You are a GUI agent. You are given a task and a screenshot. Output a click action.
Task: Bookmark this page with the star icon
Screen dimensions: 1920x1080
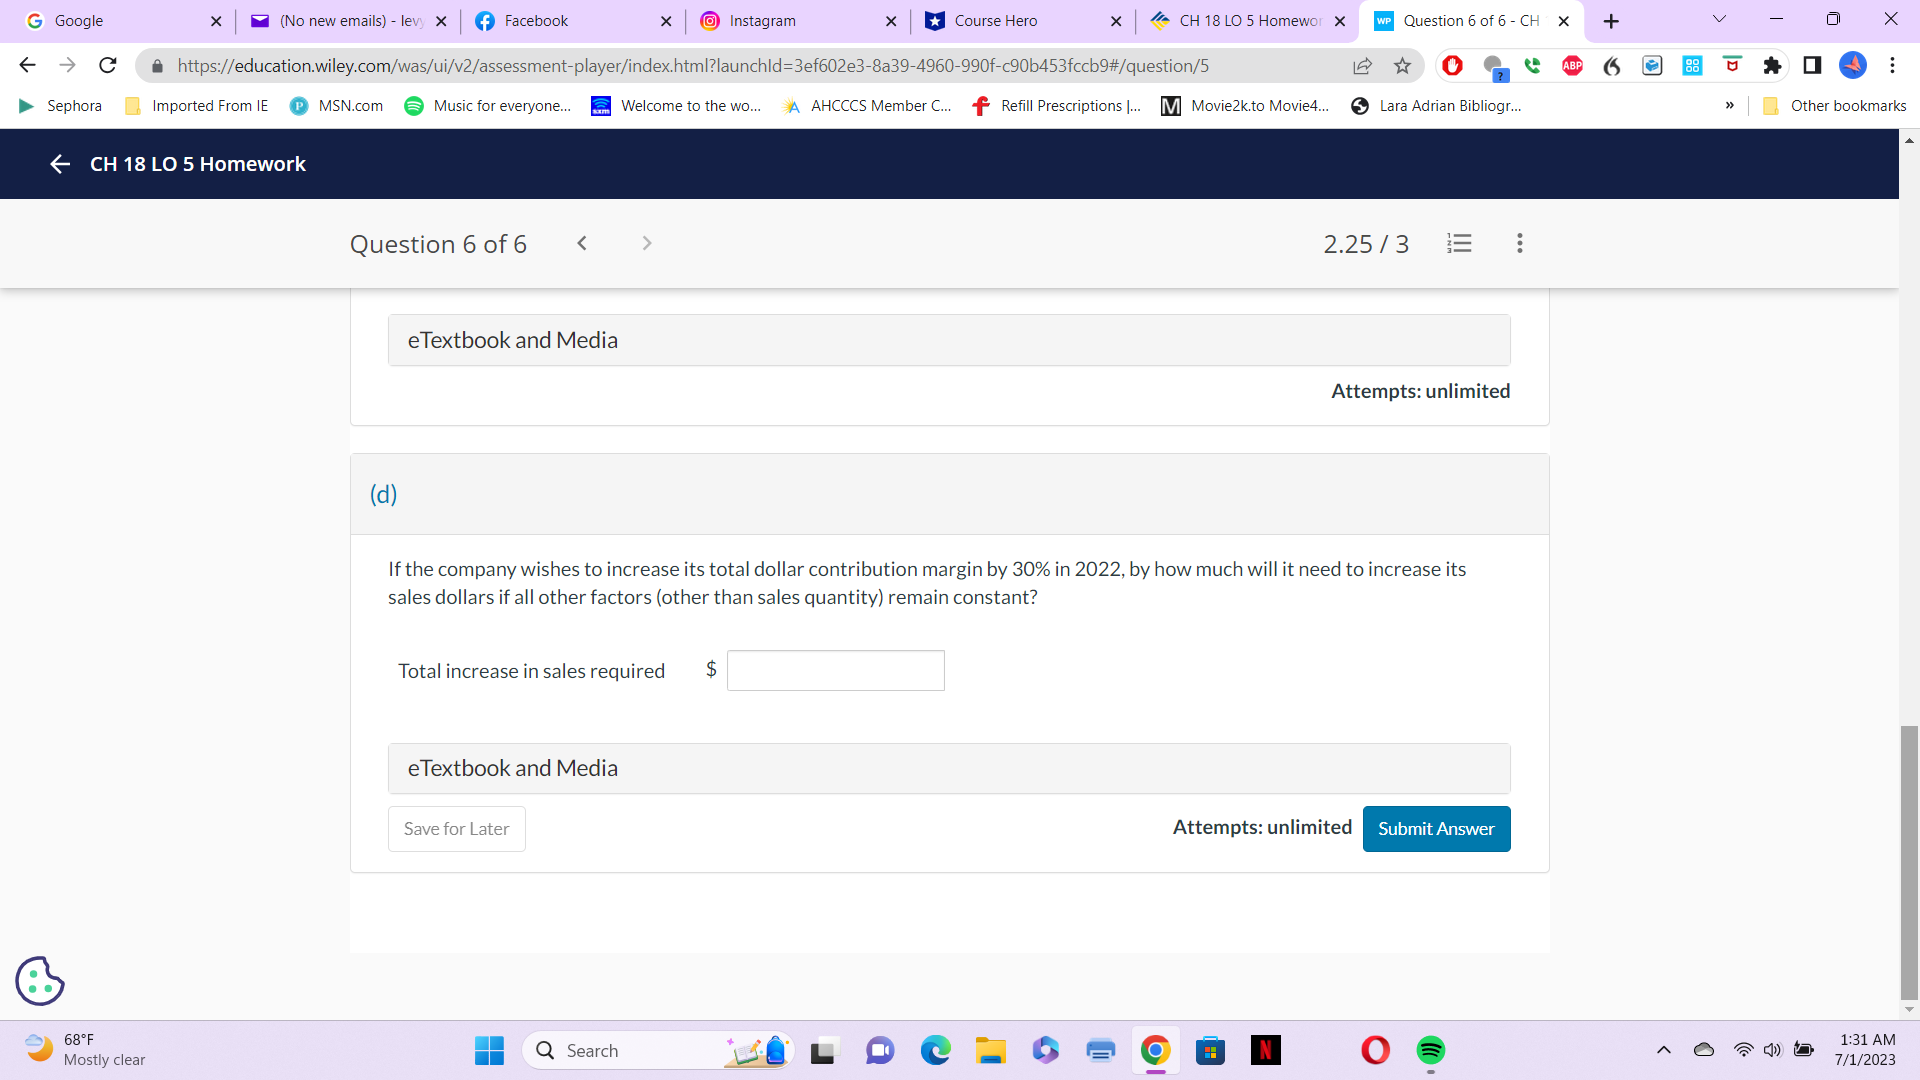(1402, 65)
